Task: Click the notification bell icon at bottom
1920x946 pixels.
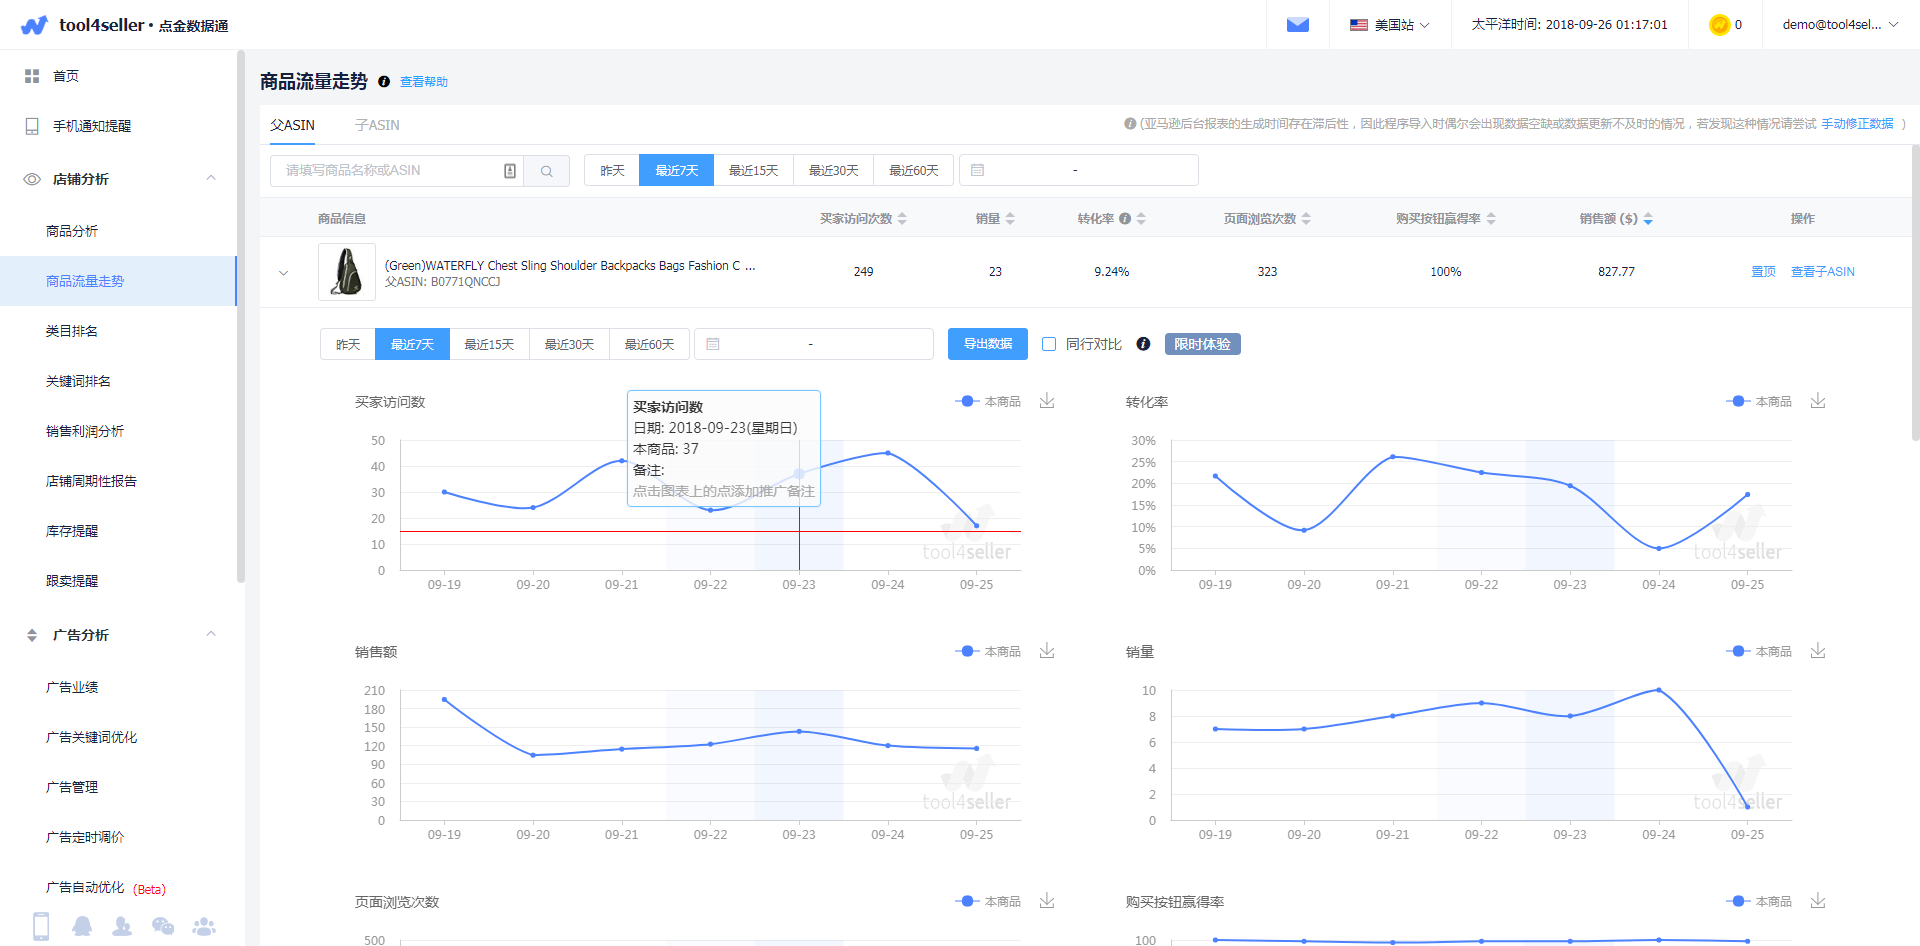Action: pos(82,926)
